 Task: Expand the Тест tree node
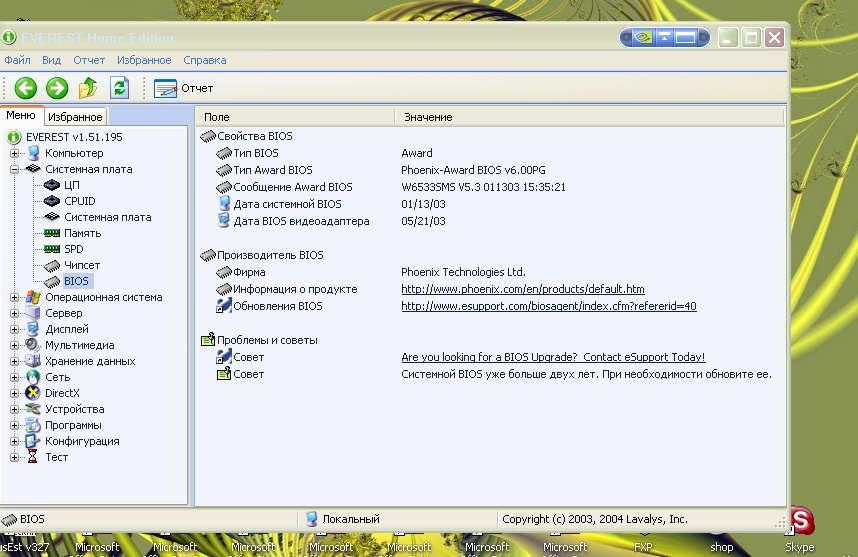pos(15,457)
